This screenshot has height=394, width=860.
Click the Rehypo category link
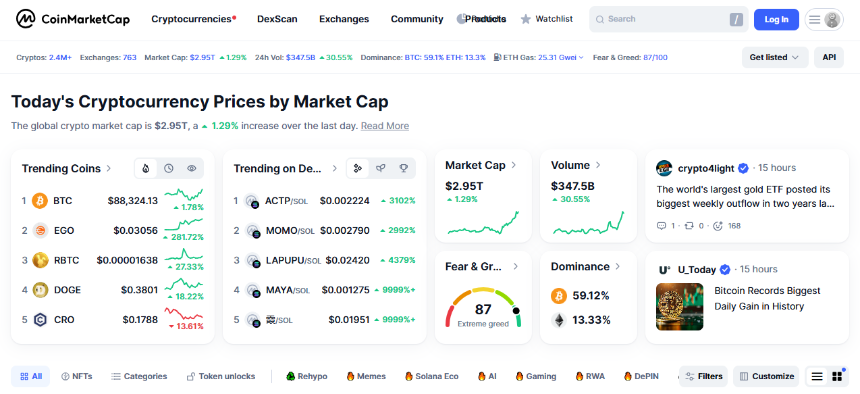point(307,376)
